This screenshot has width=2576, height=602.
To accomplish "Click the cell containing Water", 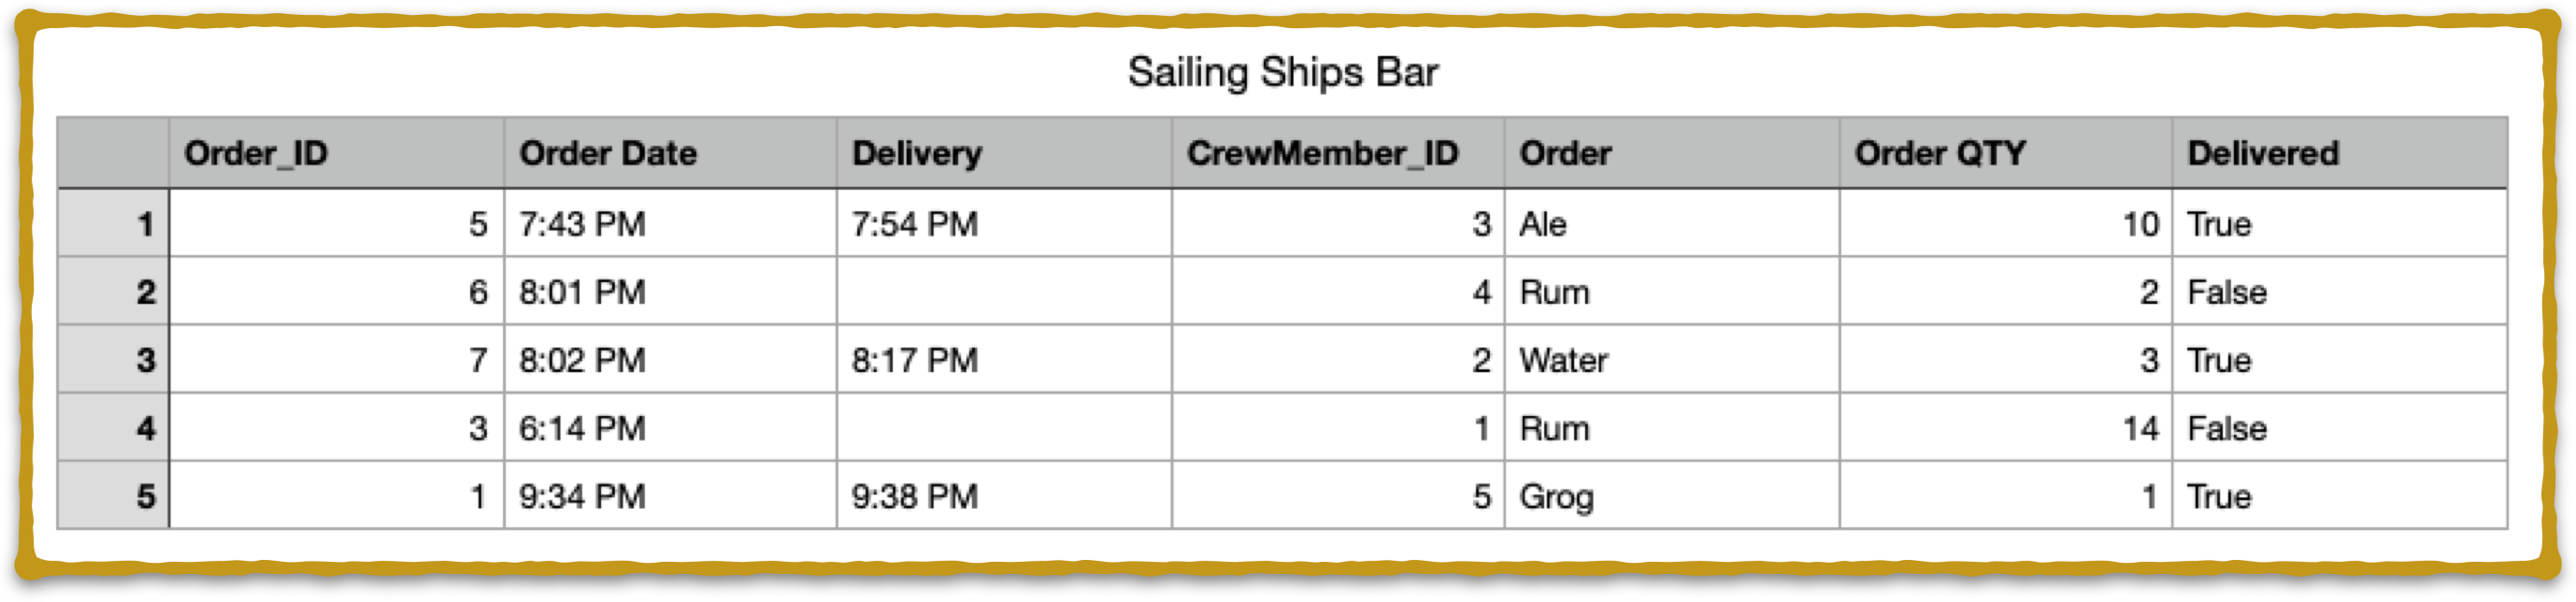I will (x=1672, y=359).
